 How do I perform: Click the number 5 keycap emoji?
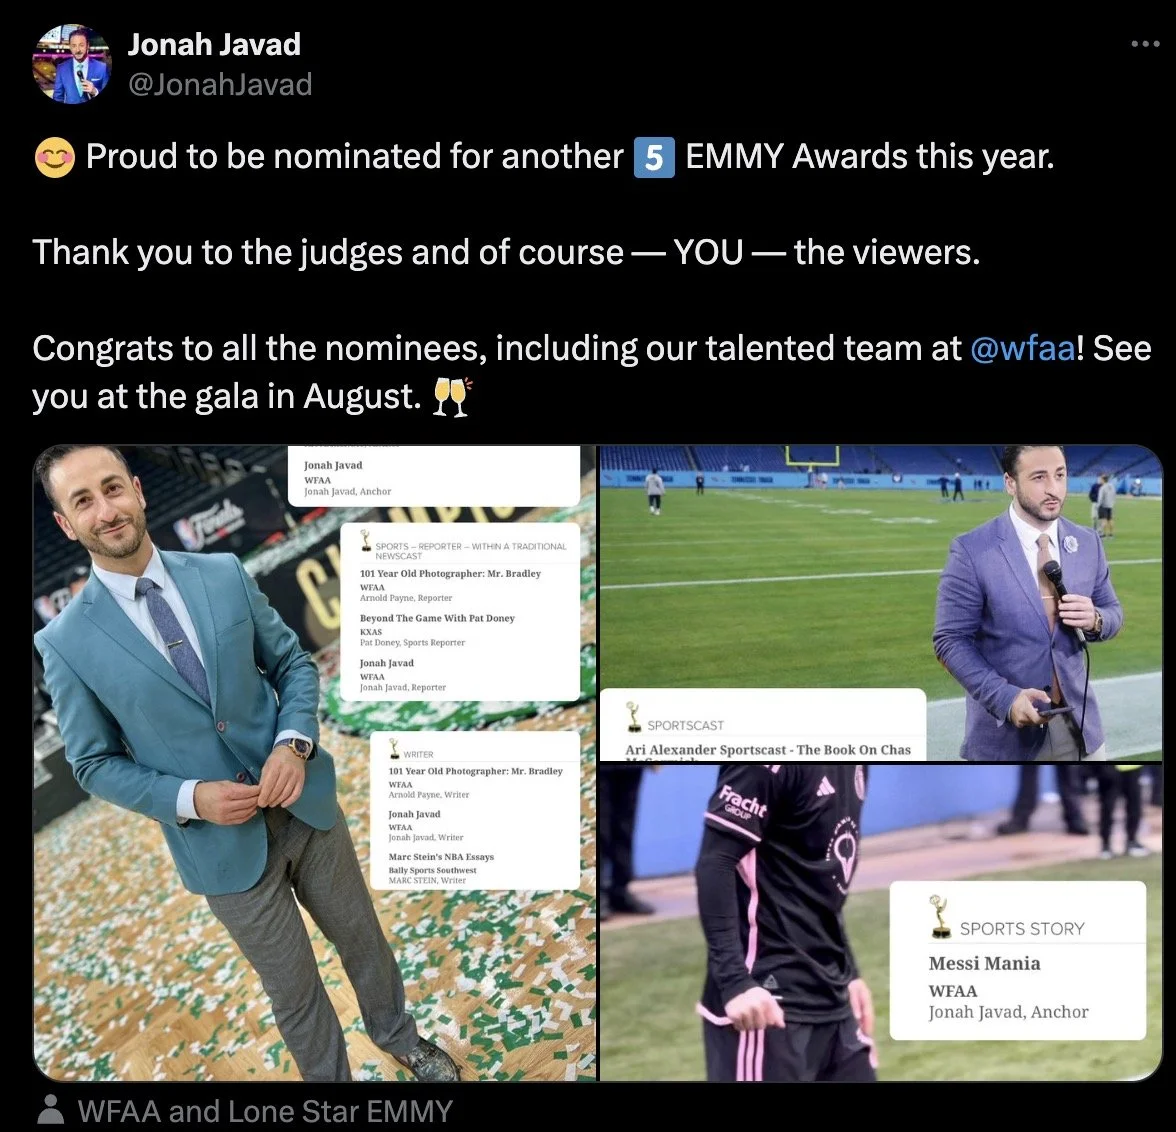point(654,158)
